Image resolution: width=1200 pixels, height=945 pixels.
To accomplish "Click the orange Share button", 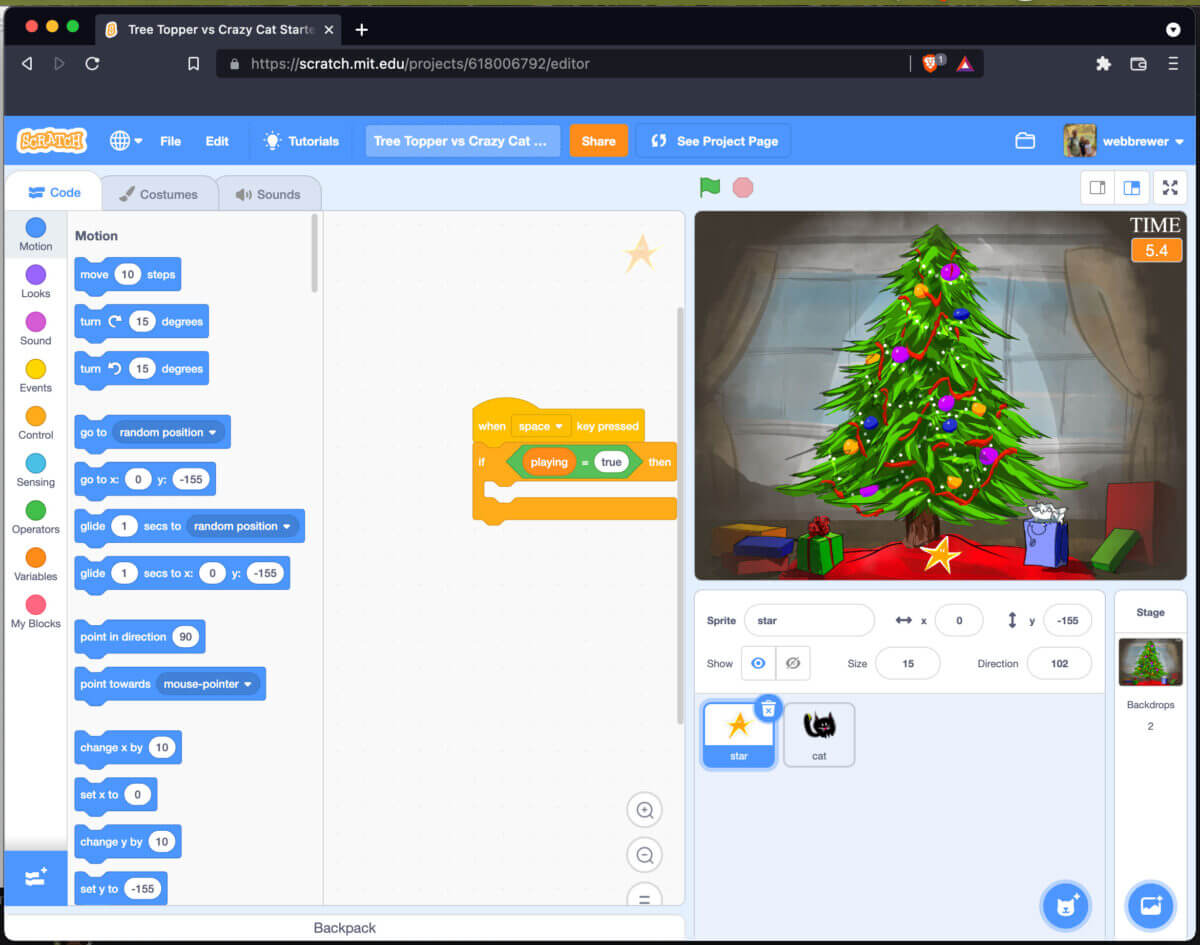I will pyautogui.click(x=598, y=141).
